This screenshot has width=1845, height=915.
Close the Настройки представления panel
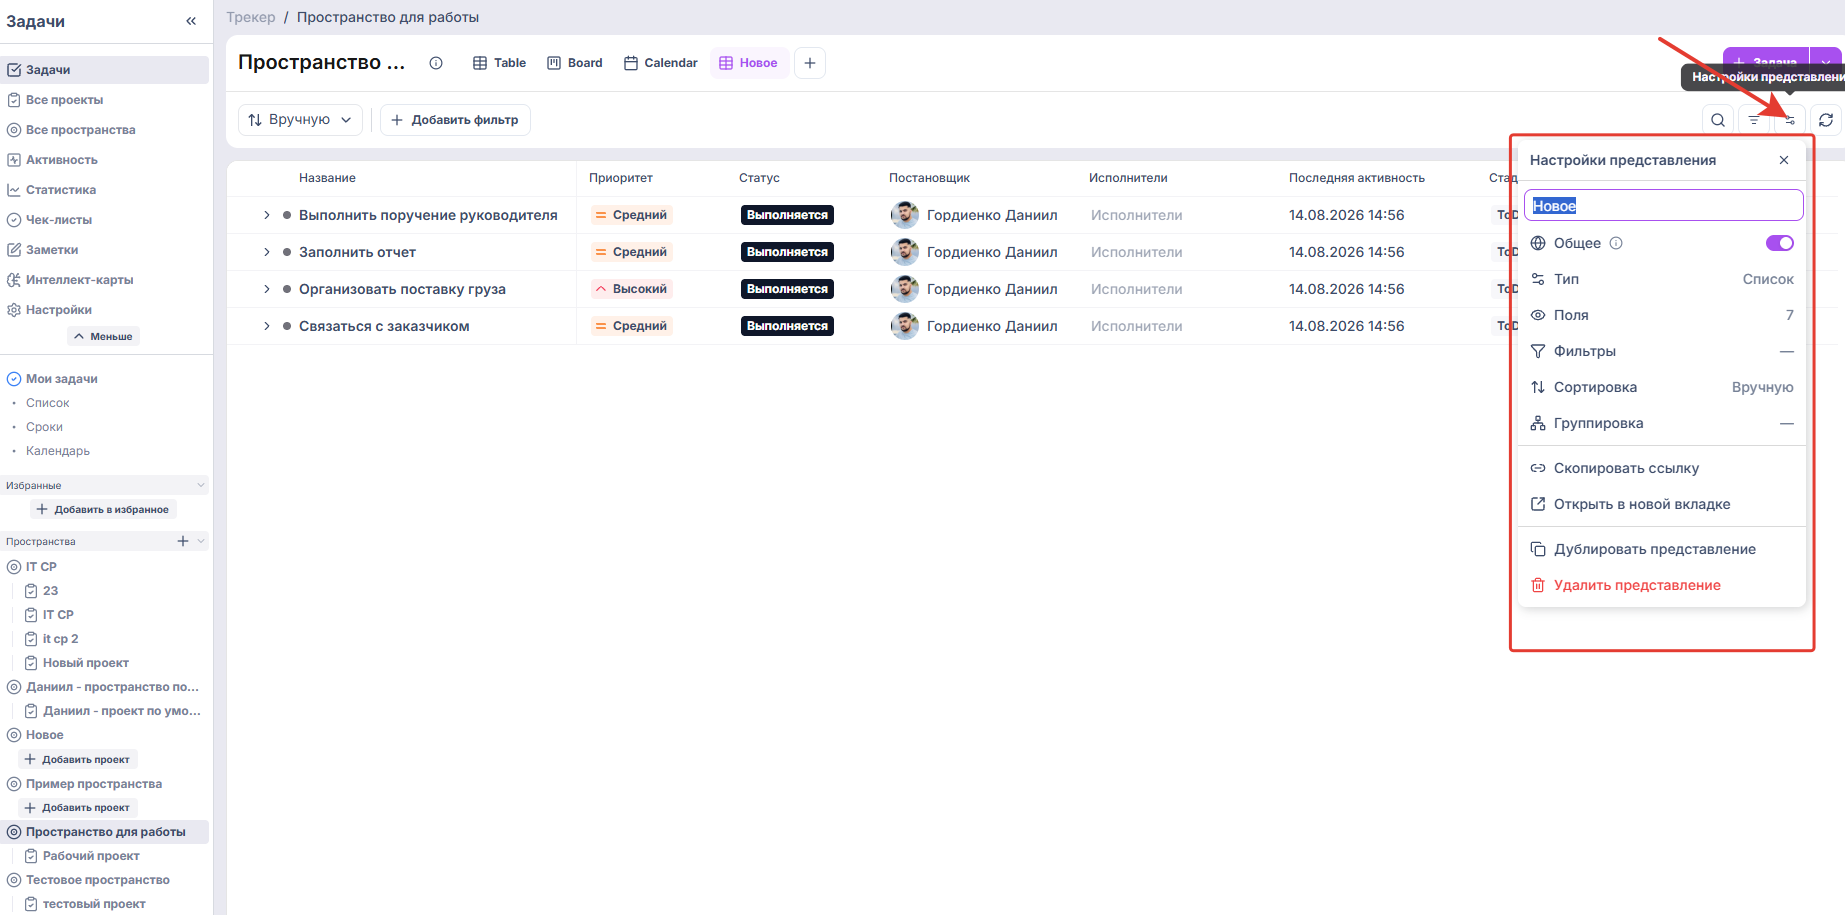pos(1784,160)
